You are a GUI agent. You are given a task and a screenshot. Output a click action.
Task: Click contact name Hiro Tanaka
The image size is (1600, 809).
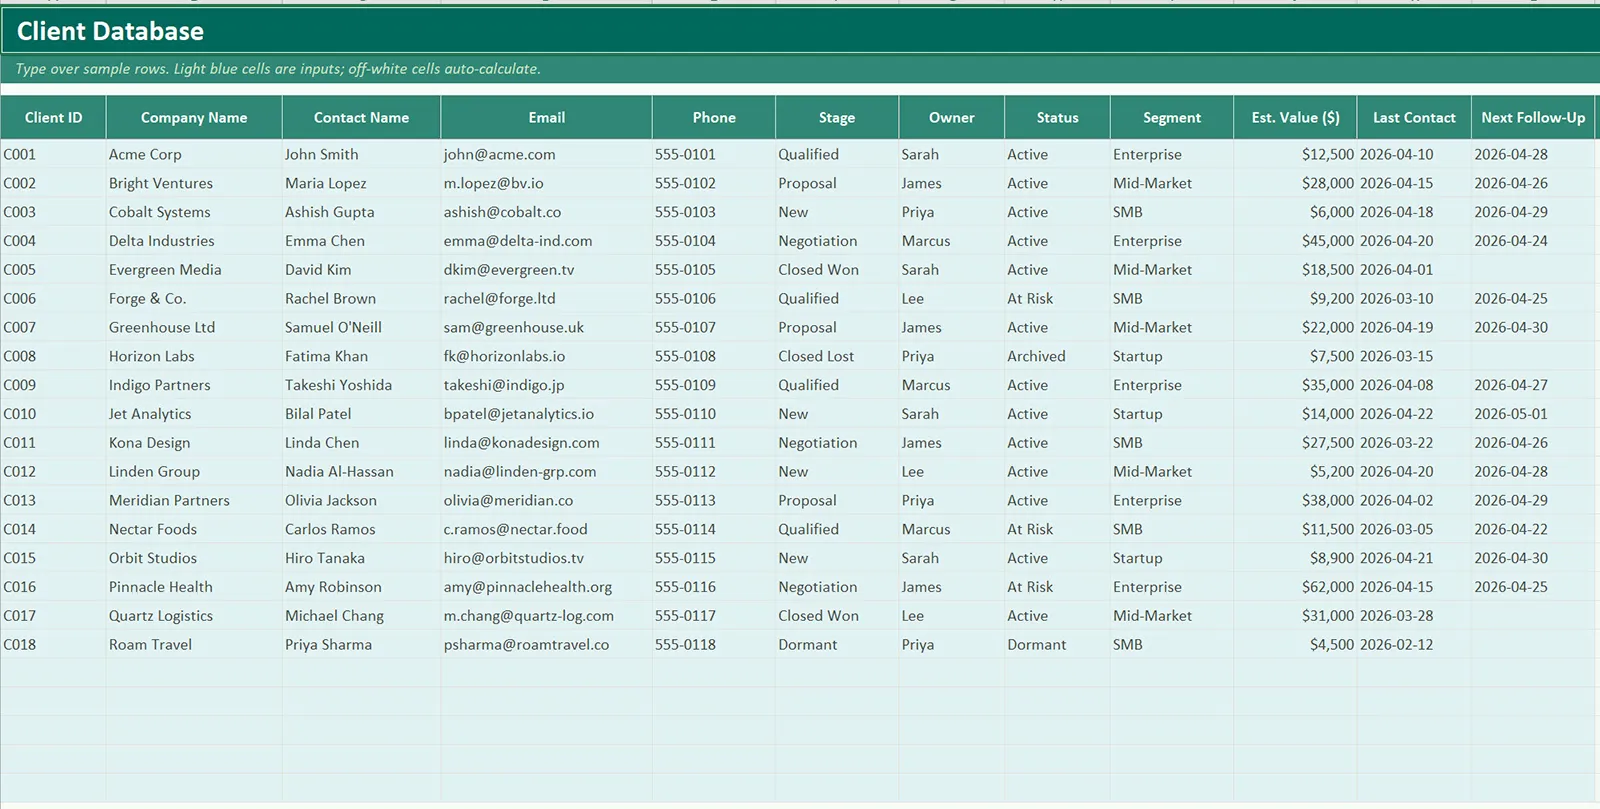tap(361, 558)
